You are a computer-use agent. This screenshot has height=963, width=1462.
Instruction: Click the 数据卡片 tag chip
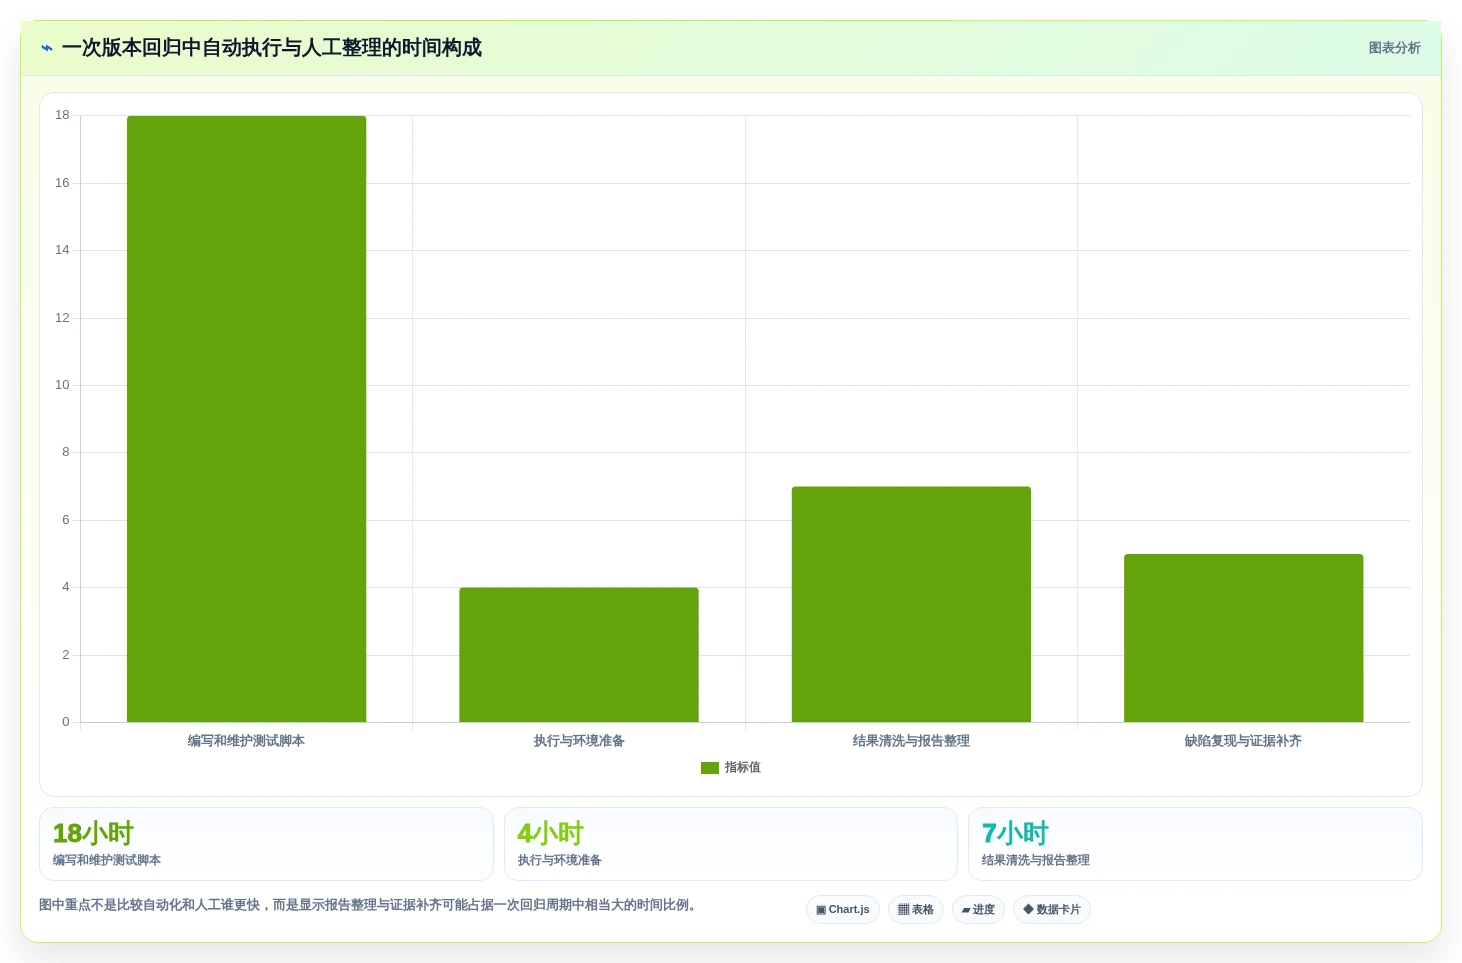point(1052,910)
